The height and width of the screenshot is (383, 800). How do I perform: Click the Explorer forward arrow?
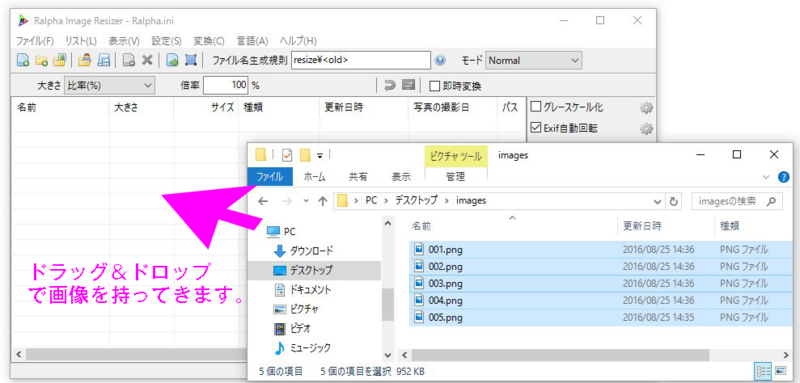pos(287,201)
